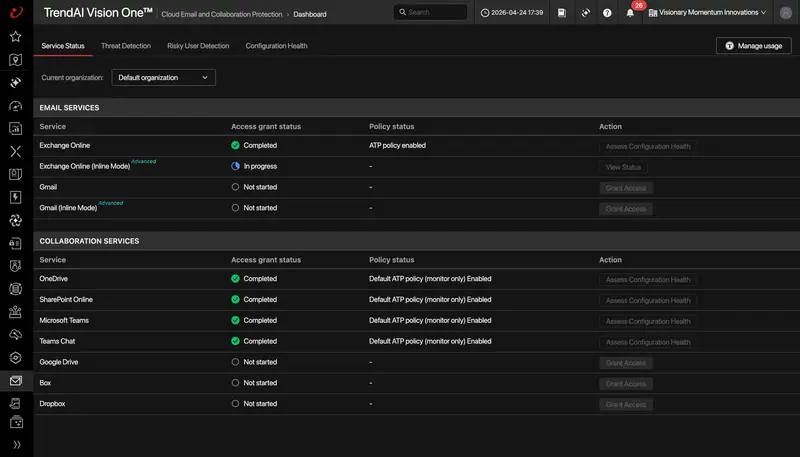Open the gauge dashboard sidebar icon
The image size is (800, 457).
click(16, 106)
